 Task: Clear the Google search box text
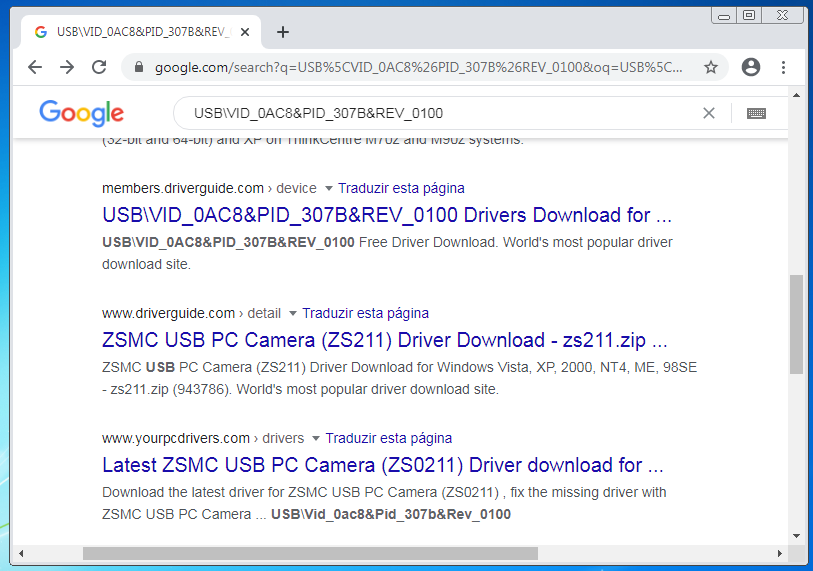point(708,113)
